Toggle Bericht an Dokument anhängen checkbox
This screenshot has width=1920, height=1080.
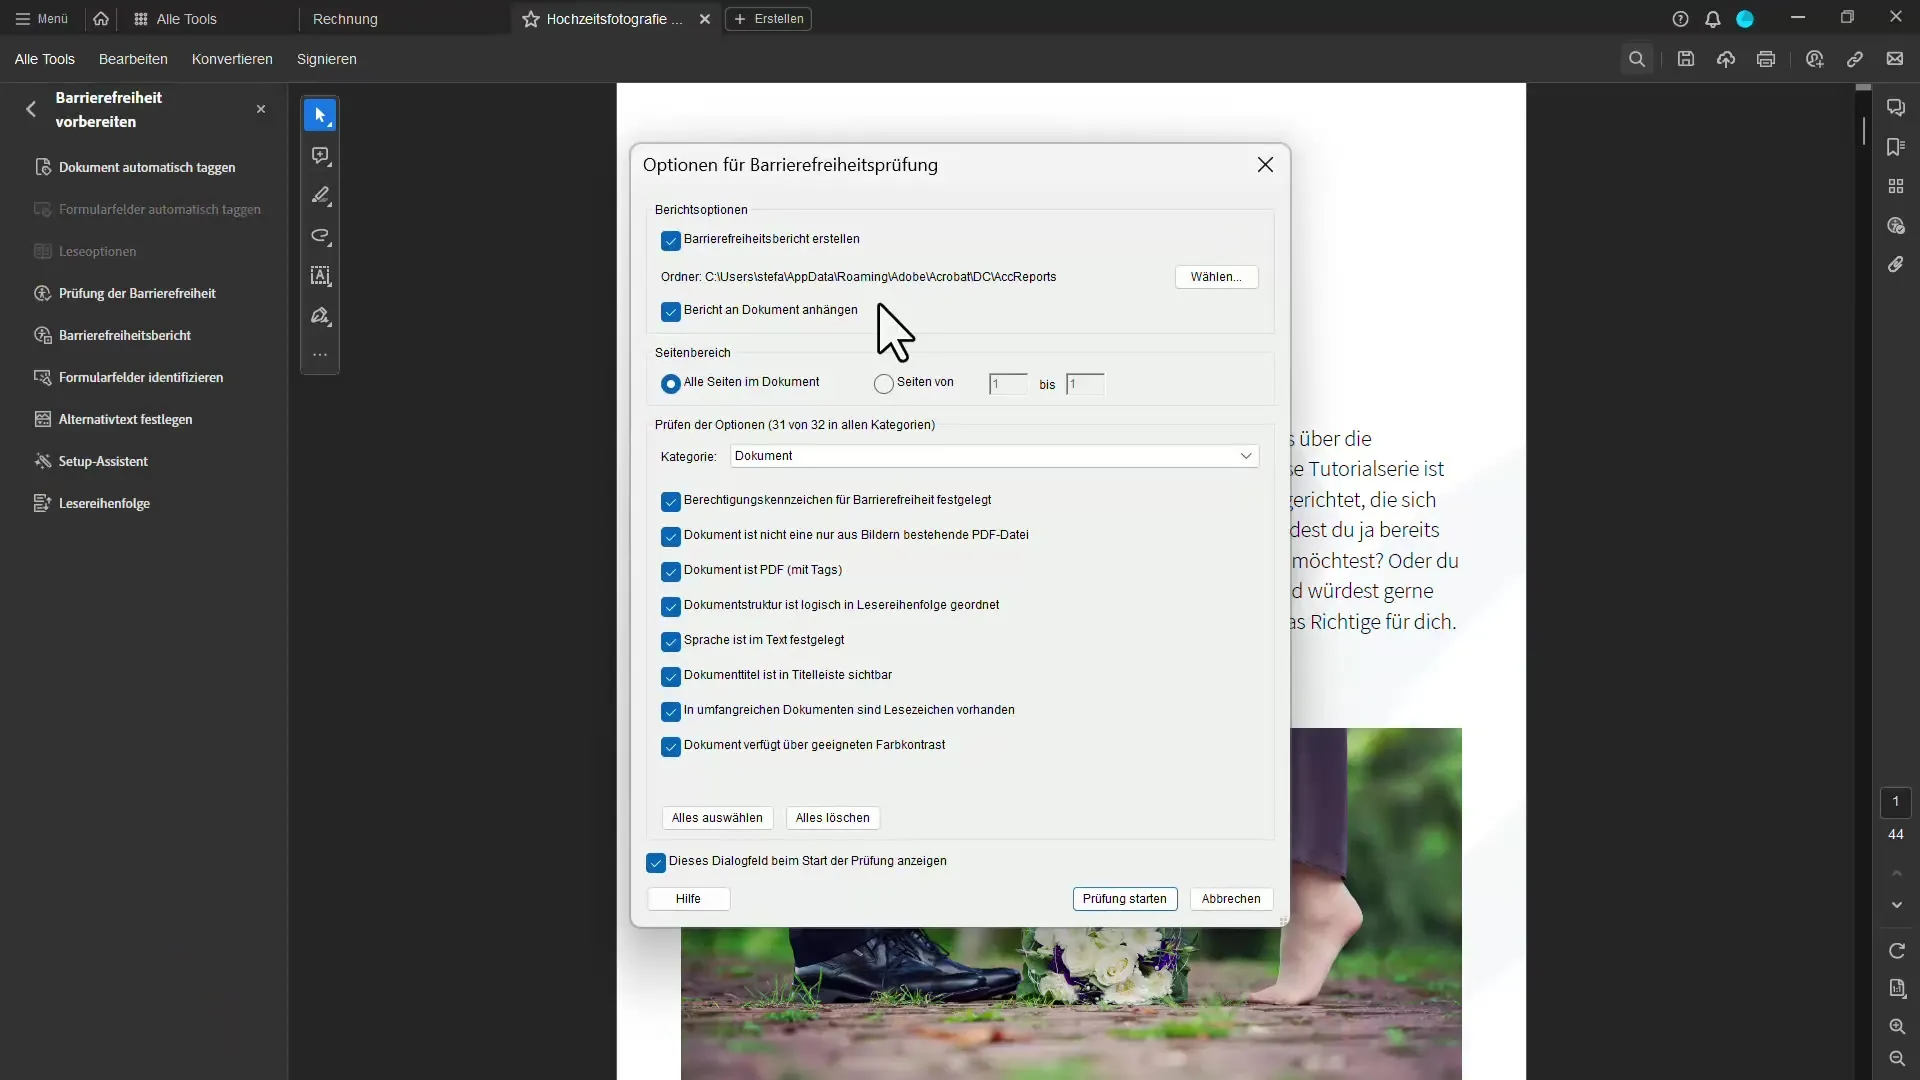671,311
